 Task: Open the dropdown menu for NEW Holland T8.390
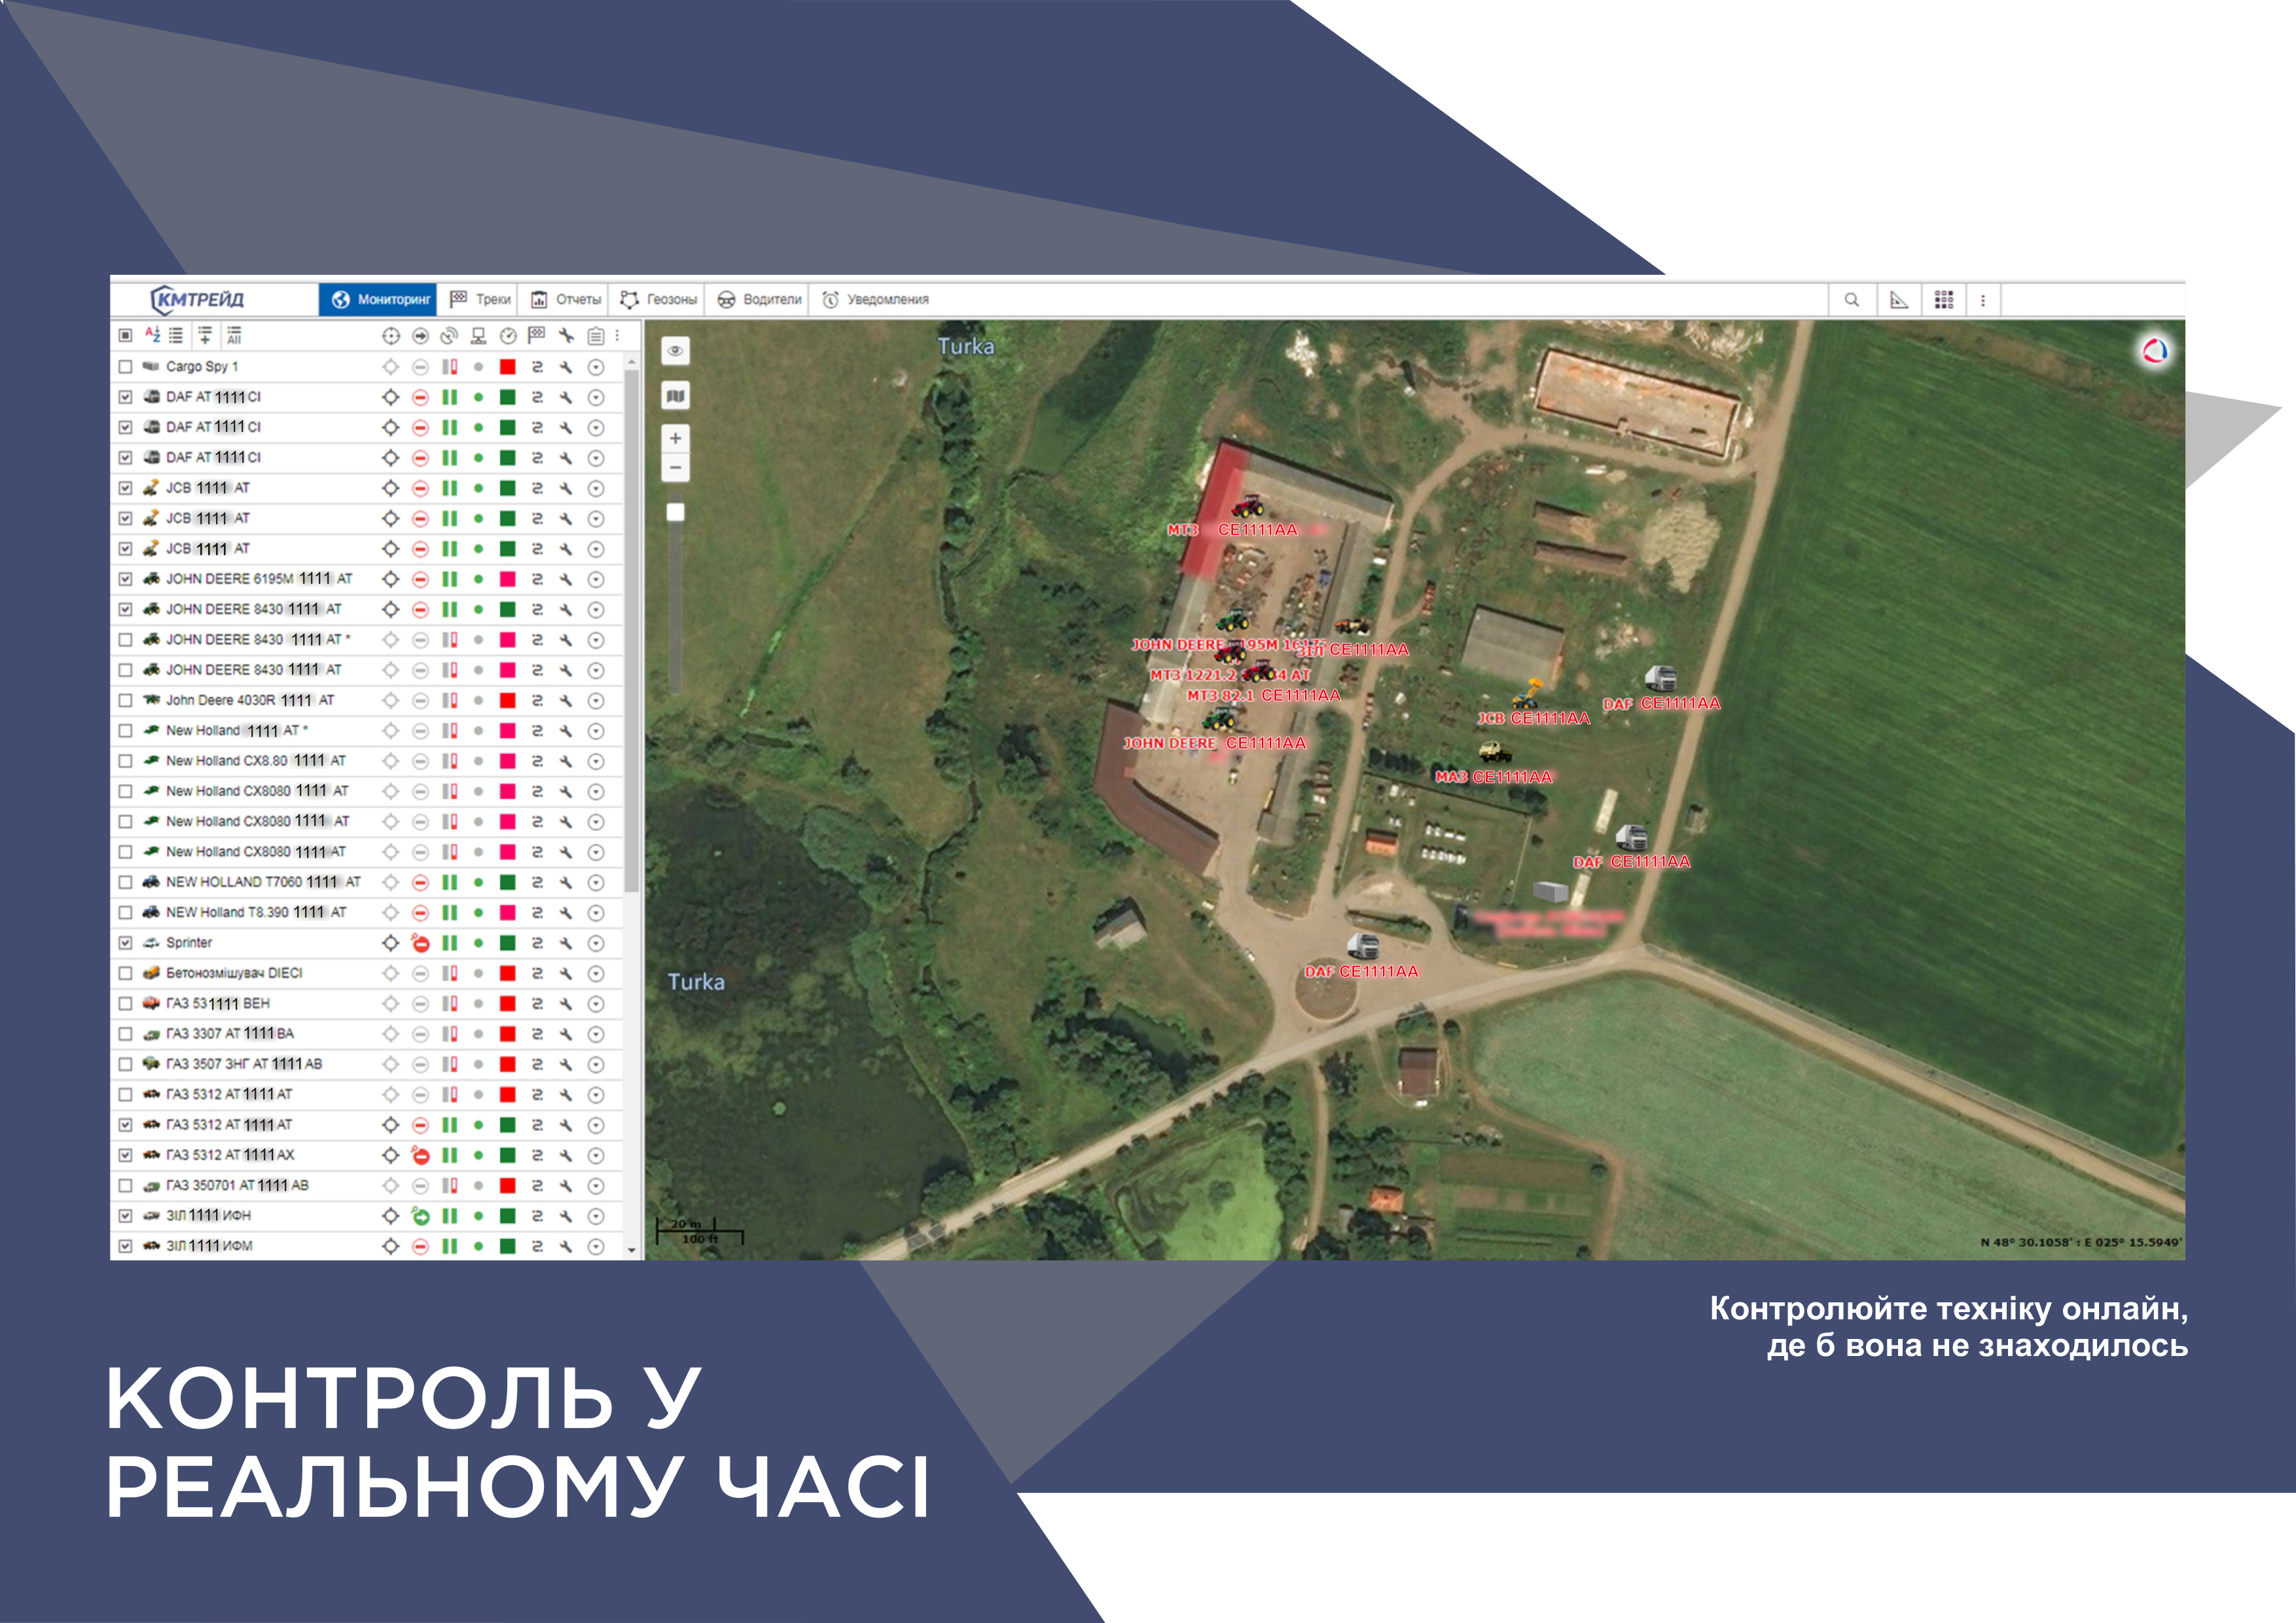point(596,913)
